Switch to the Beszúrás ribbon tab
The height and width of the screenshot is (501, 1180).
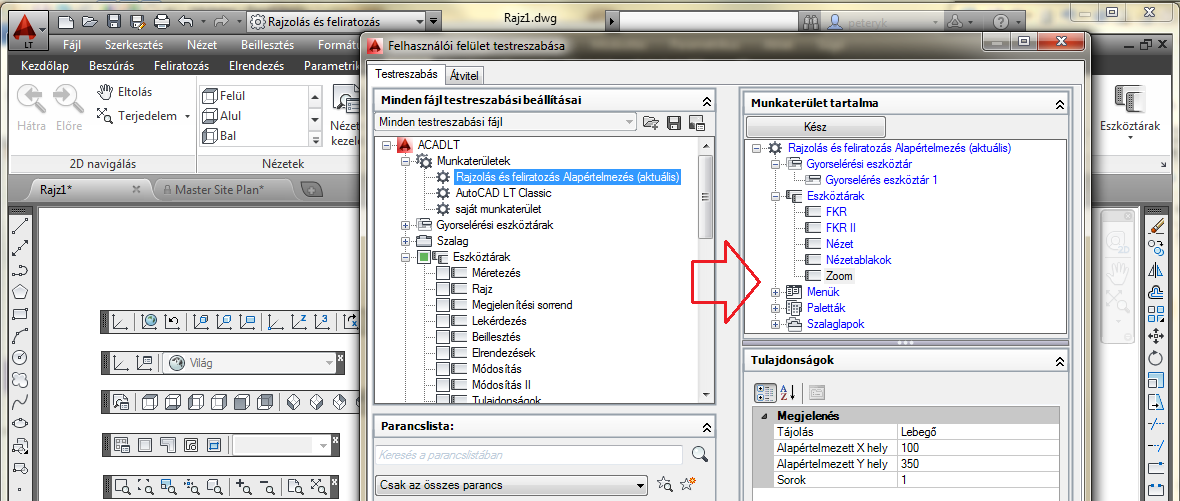(111, 66)
